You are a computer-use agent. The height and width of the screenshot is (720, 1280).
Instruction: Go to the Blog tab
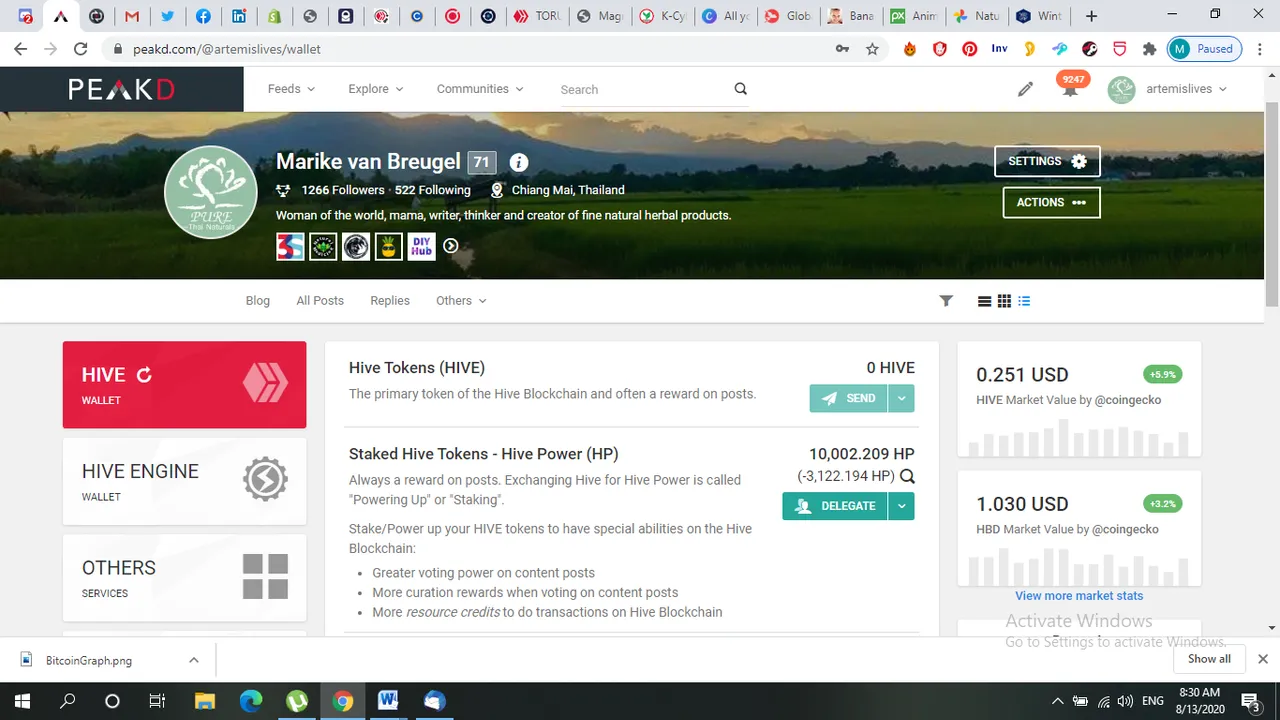tap(258, 301)
